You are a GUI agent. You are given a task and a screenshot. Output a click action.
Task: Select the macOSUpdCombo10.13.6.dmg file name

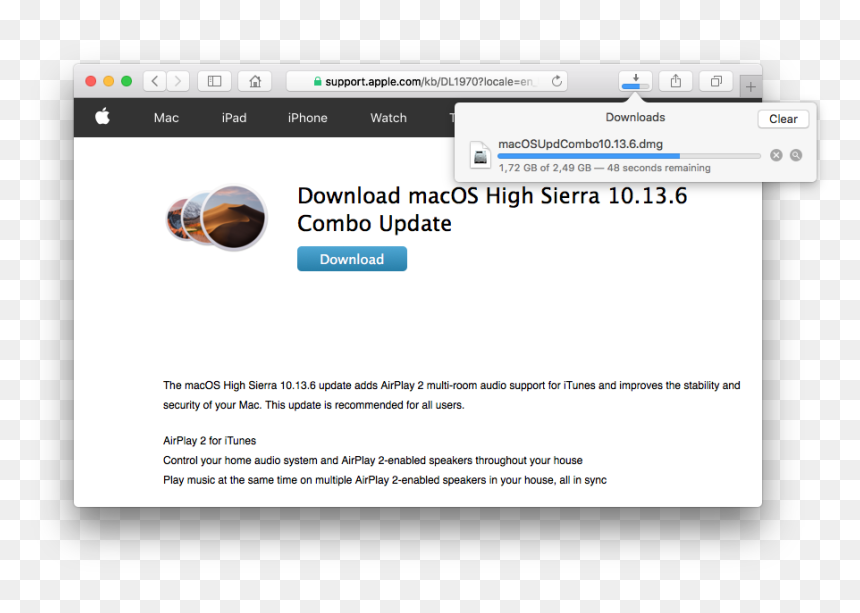click(580, 144)
